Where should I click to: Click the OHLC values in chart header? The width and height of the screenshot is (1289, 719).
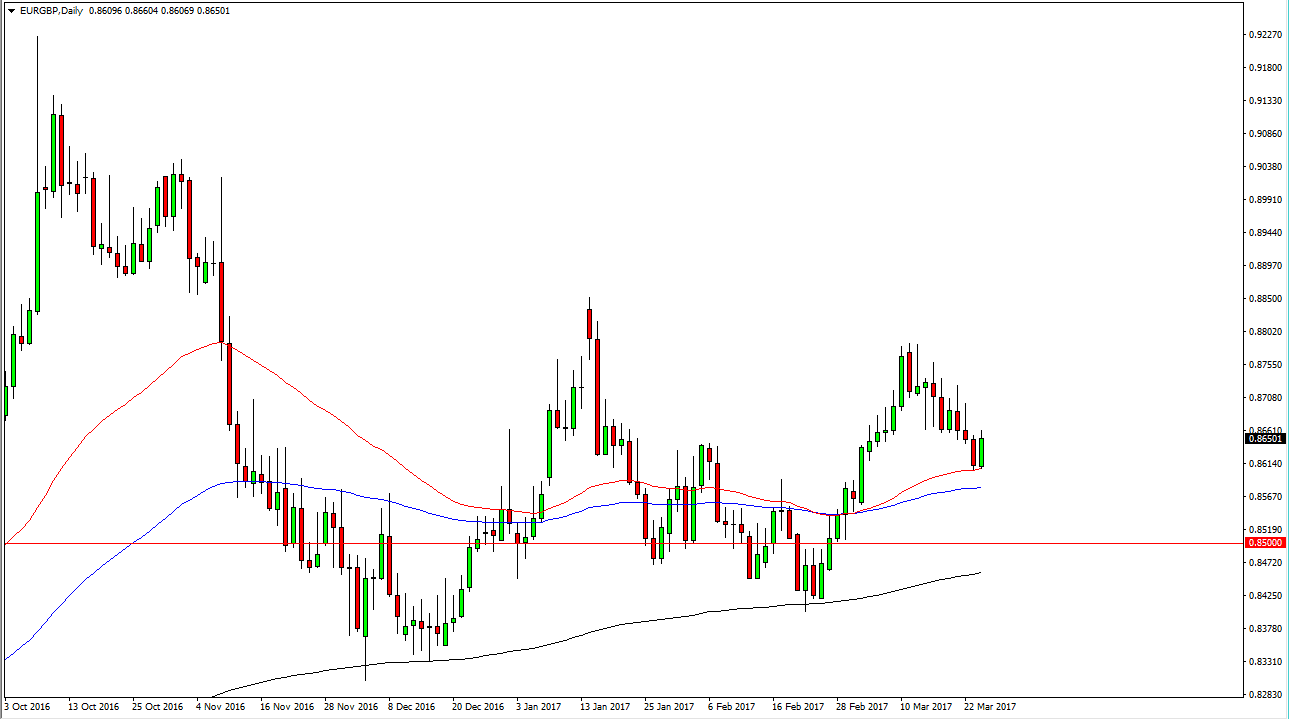(159, 11)
